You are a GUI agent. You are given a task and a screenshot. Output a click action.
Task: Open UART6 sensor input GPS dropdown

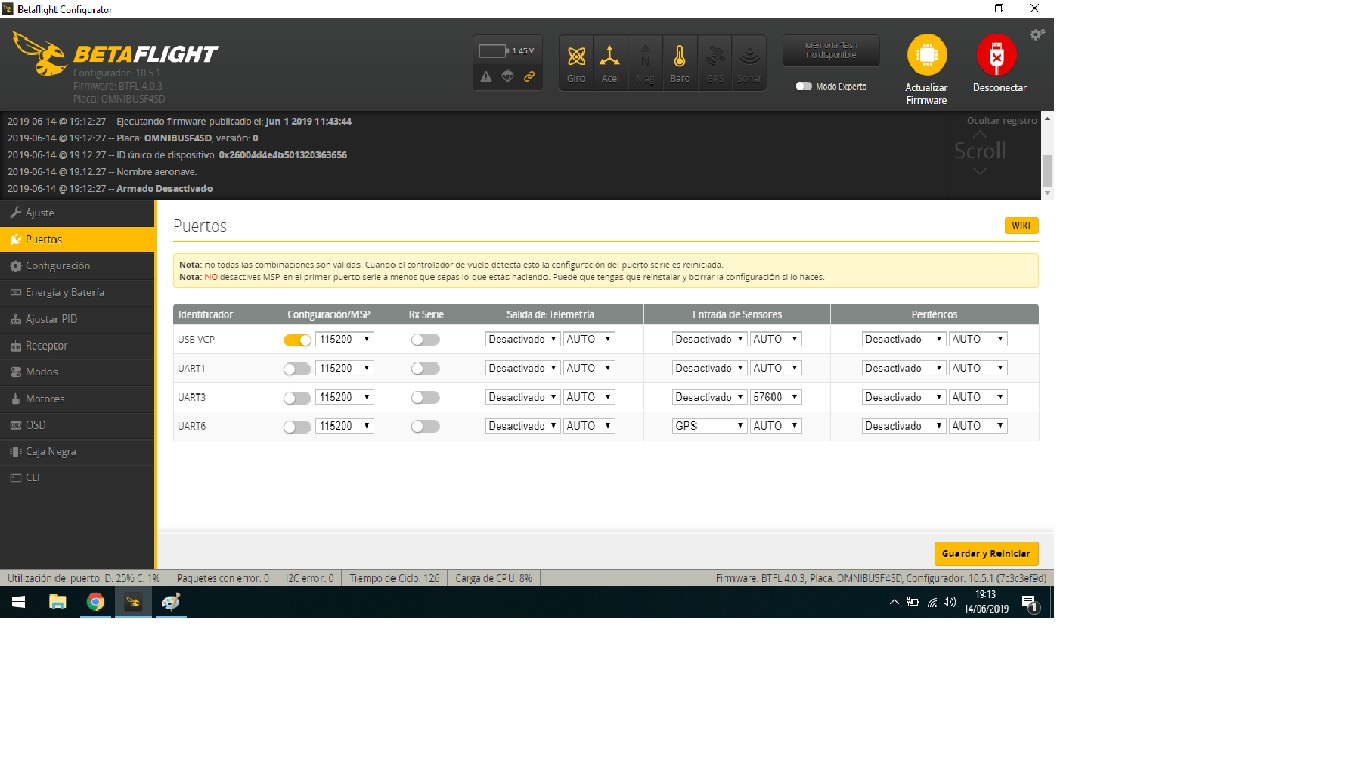pos(709,426)
